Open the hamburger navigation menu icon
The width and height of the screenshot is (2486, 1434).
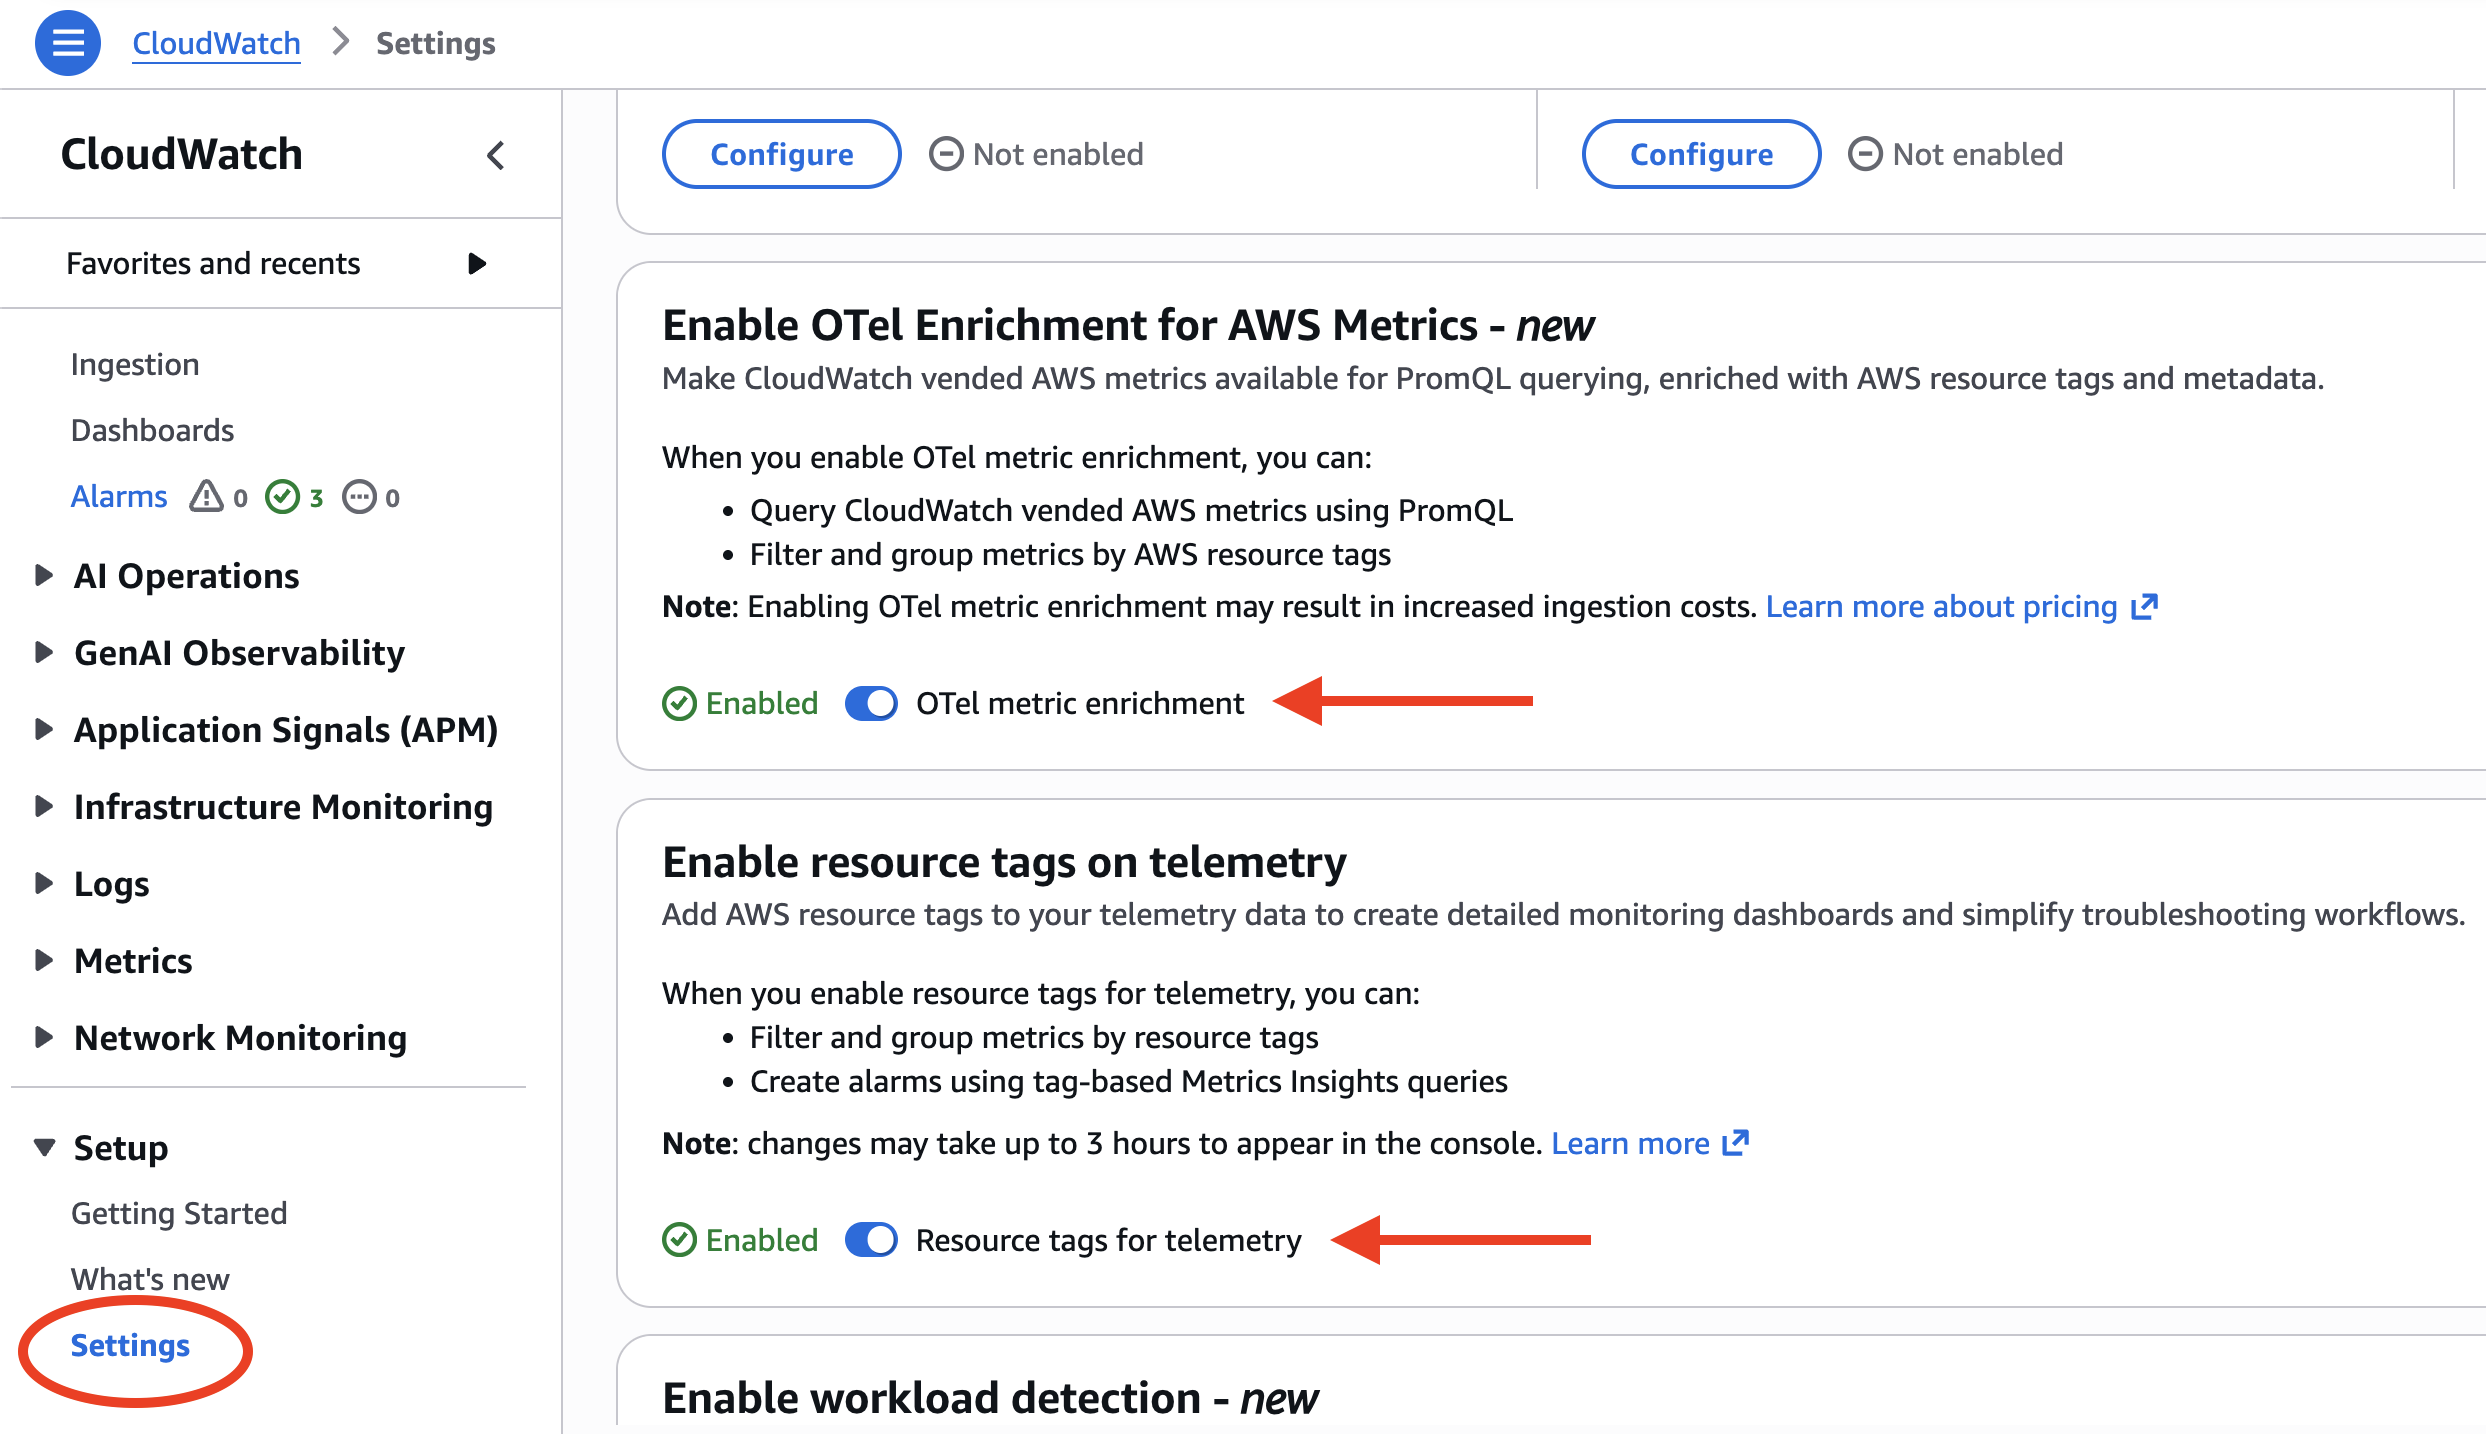coord(68,43)
